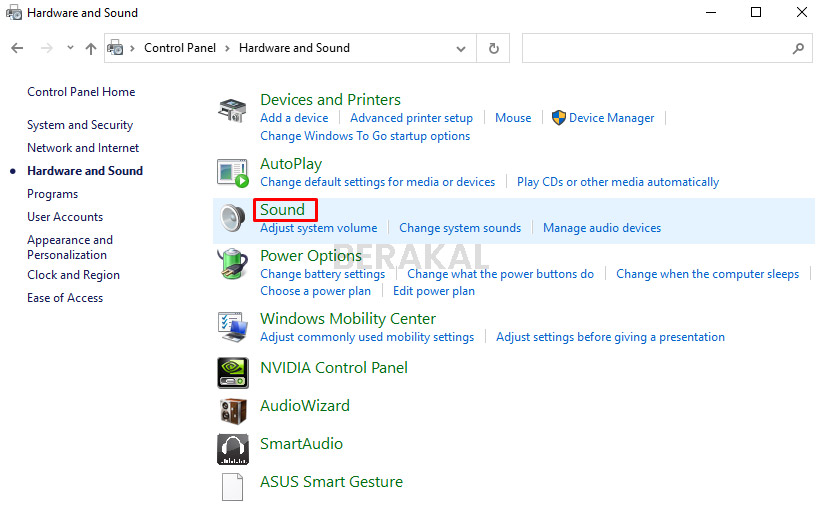The width and height of the screenshot is (823, 514).
Task: Open the Windows Mobility Center icon
Action: coord(232,326)
